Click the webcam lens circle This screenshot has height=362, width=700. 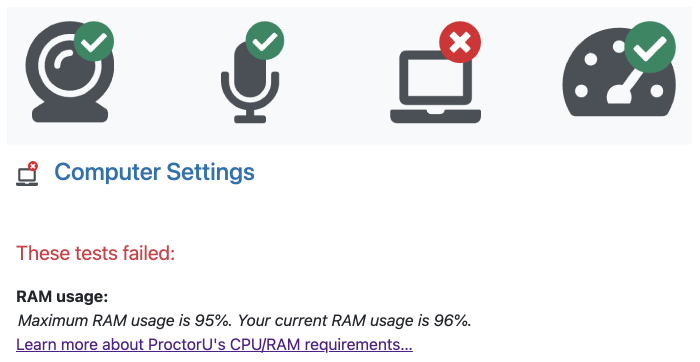(68, 66)
